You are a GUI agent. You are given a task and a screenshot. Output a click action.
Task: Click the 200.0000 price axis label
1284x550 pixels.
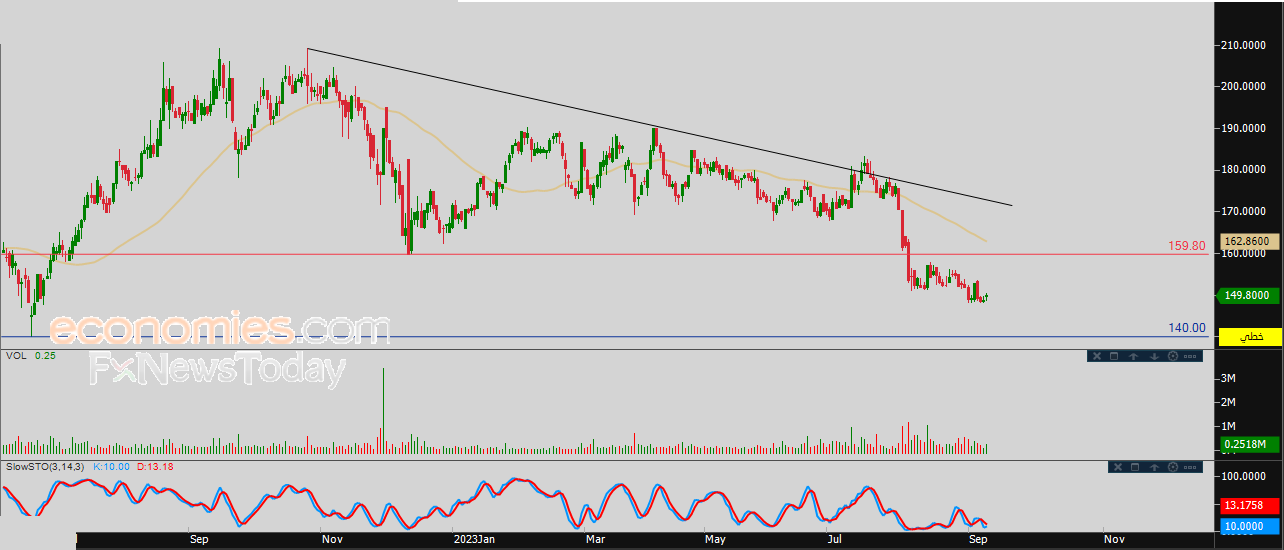1246,86
